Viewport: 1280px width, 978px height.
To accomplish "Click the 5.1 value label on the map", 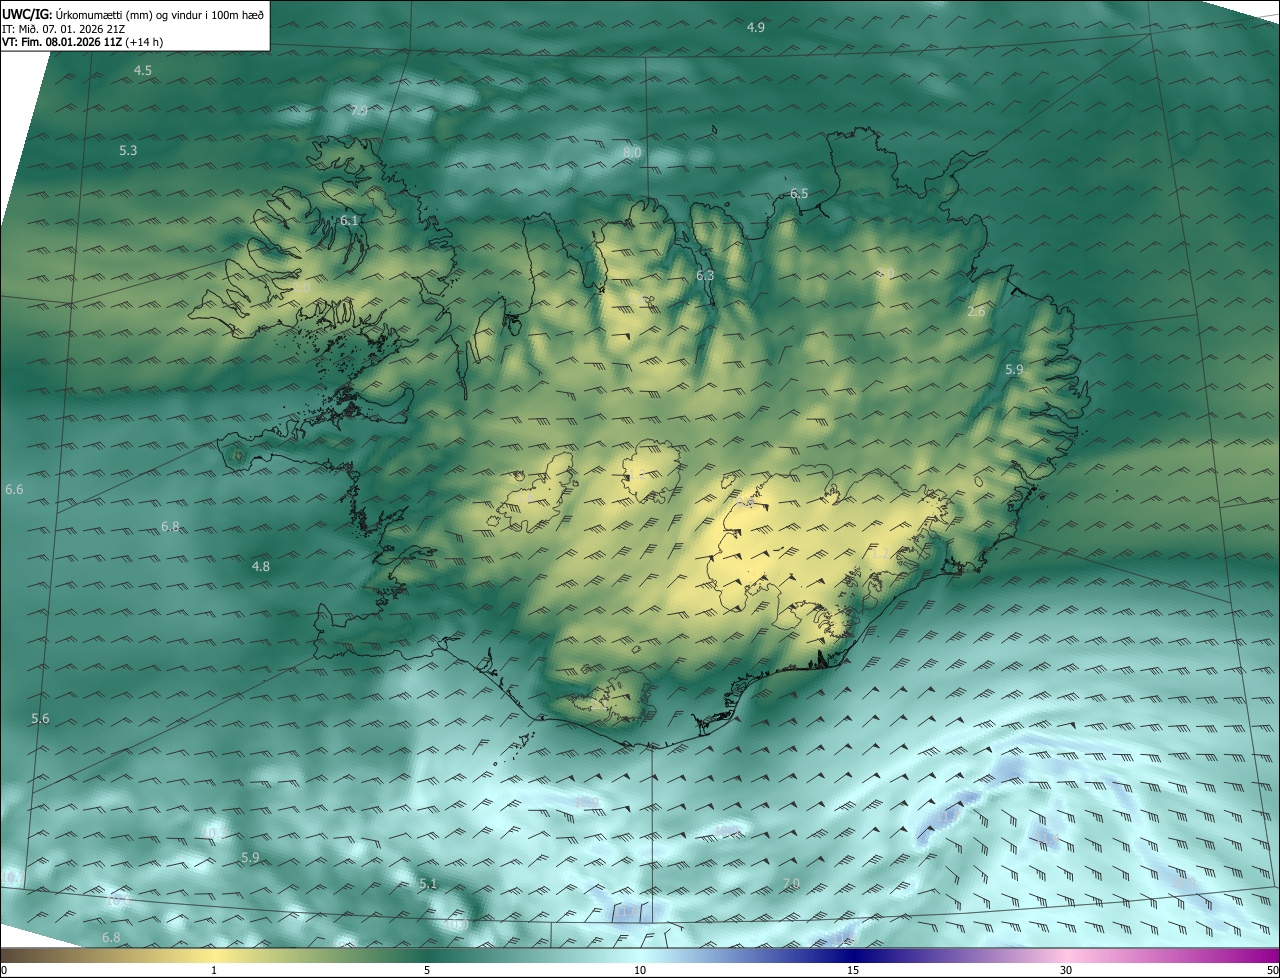I will [x=428, y=884].
